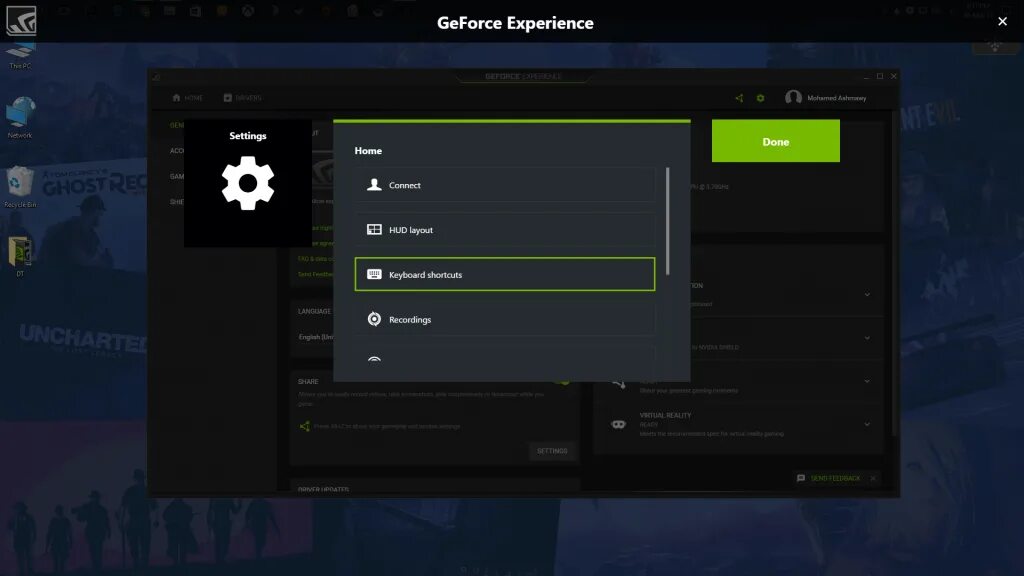
Task: Open the Home tab in the GeForce Experience window
Action: pos(187,98)
